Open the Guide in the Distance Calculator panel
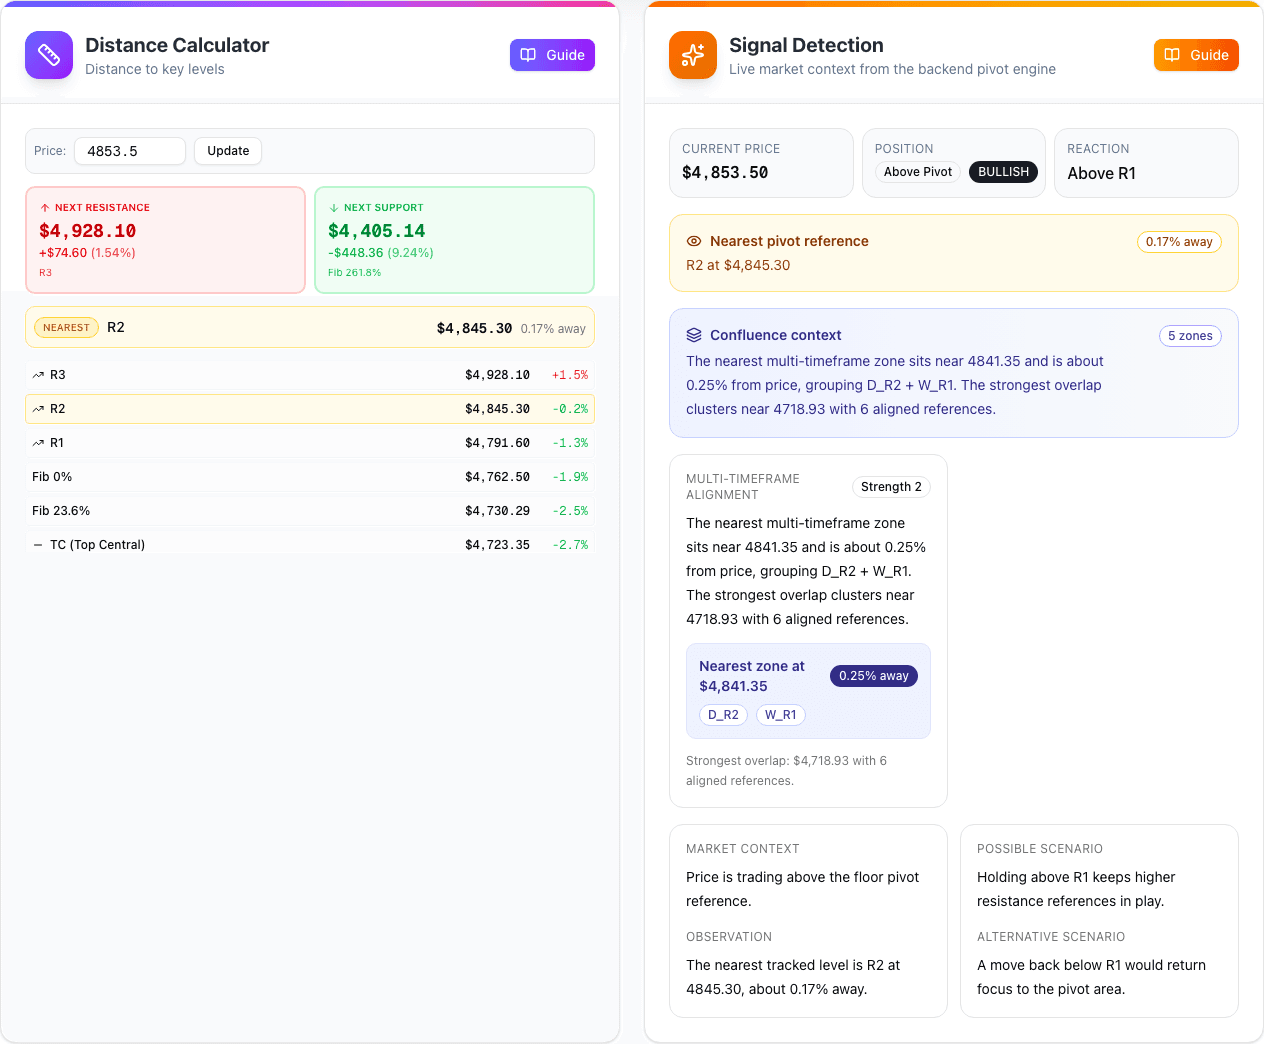 tap(552, 55)
